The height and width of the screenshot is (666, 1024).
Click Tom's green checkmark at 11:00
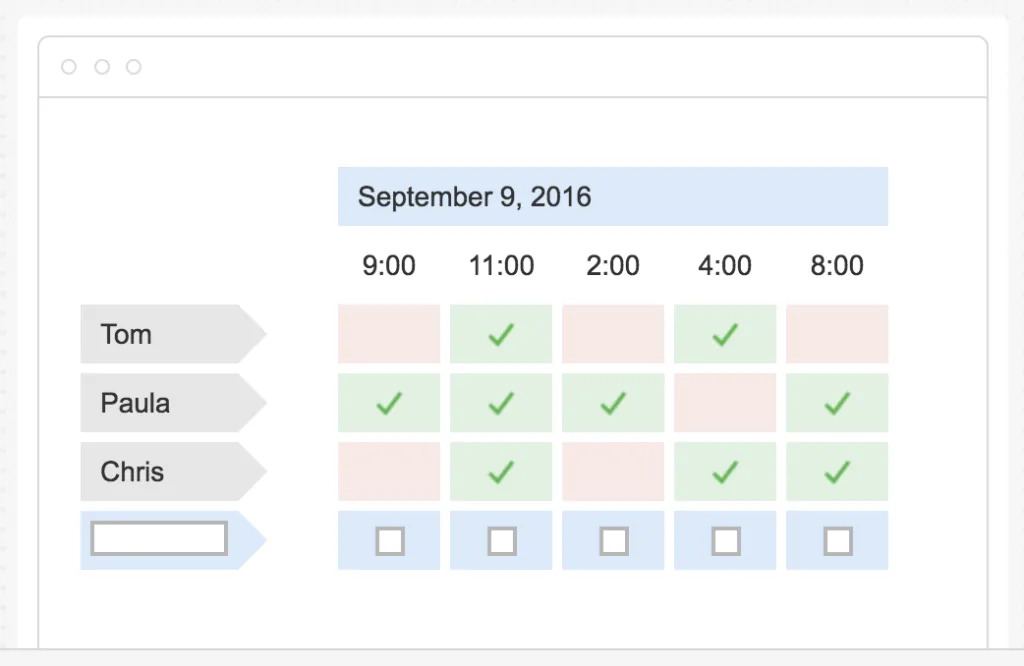point(501,334)
